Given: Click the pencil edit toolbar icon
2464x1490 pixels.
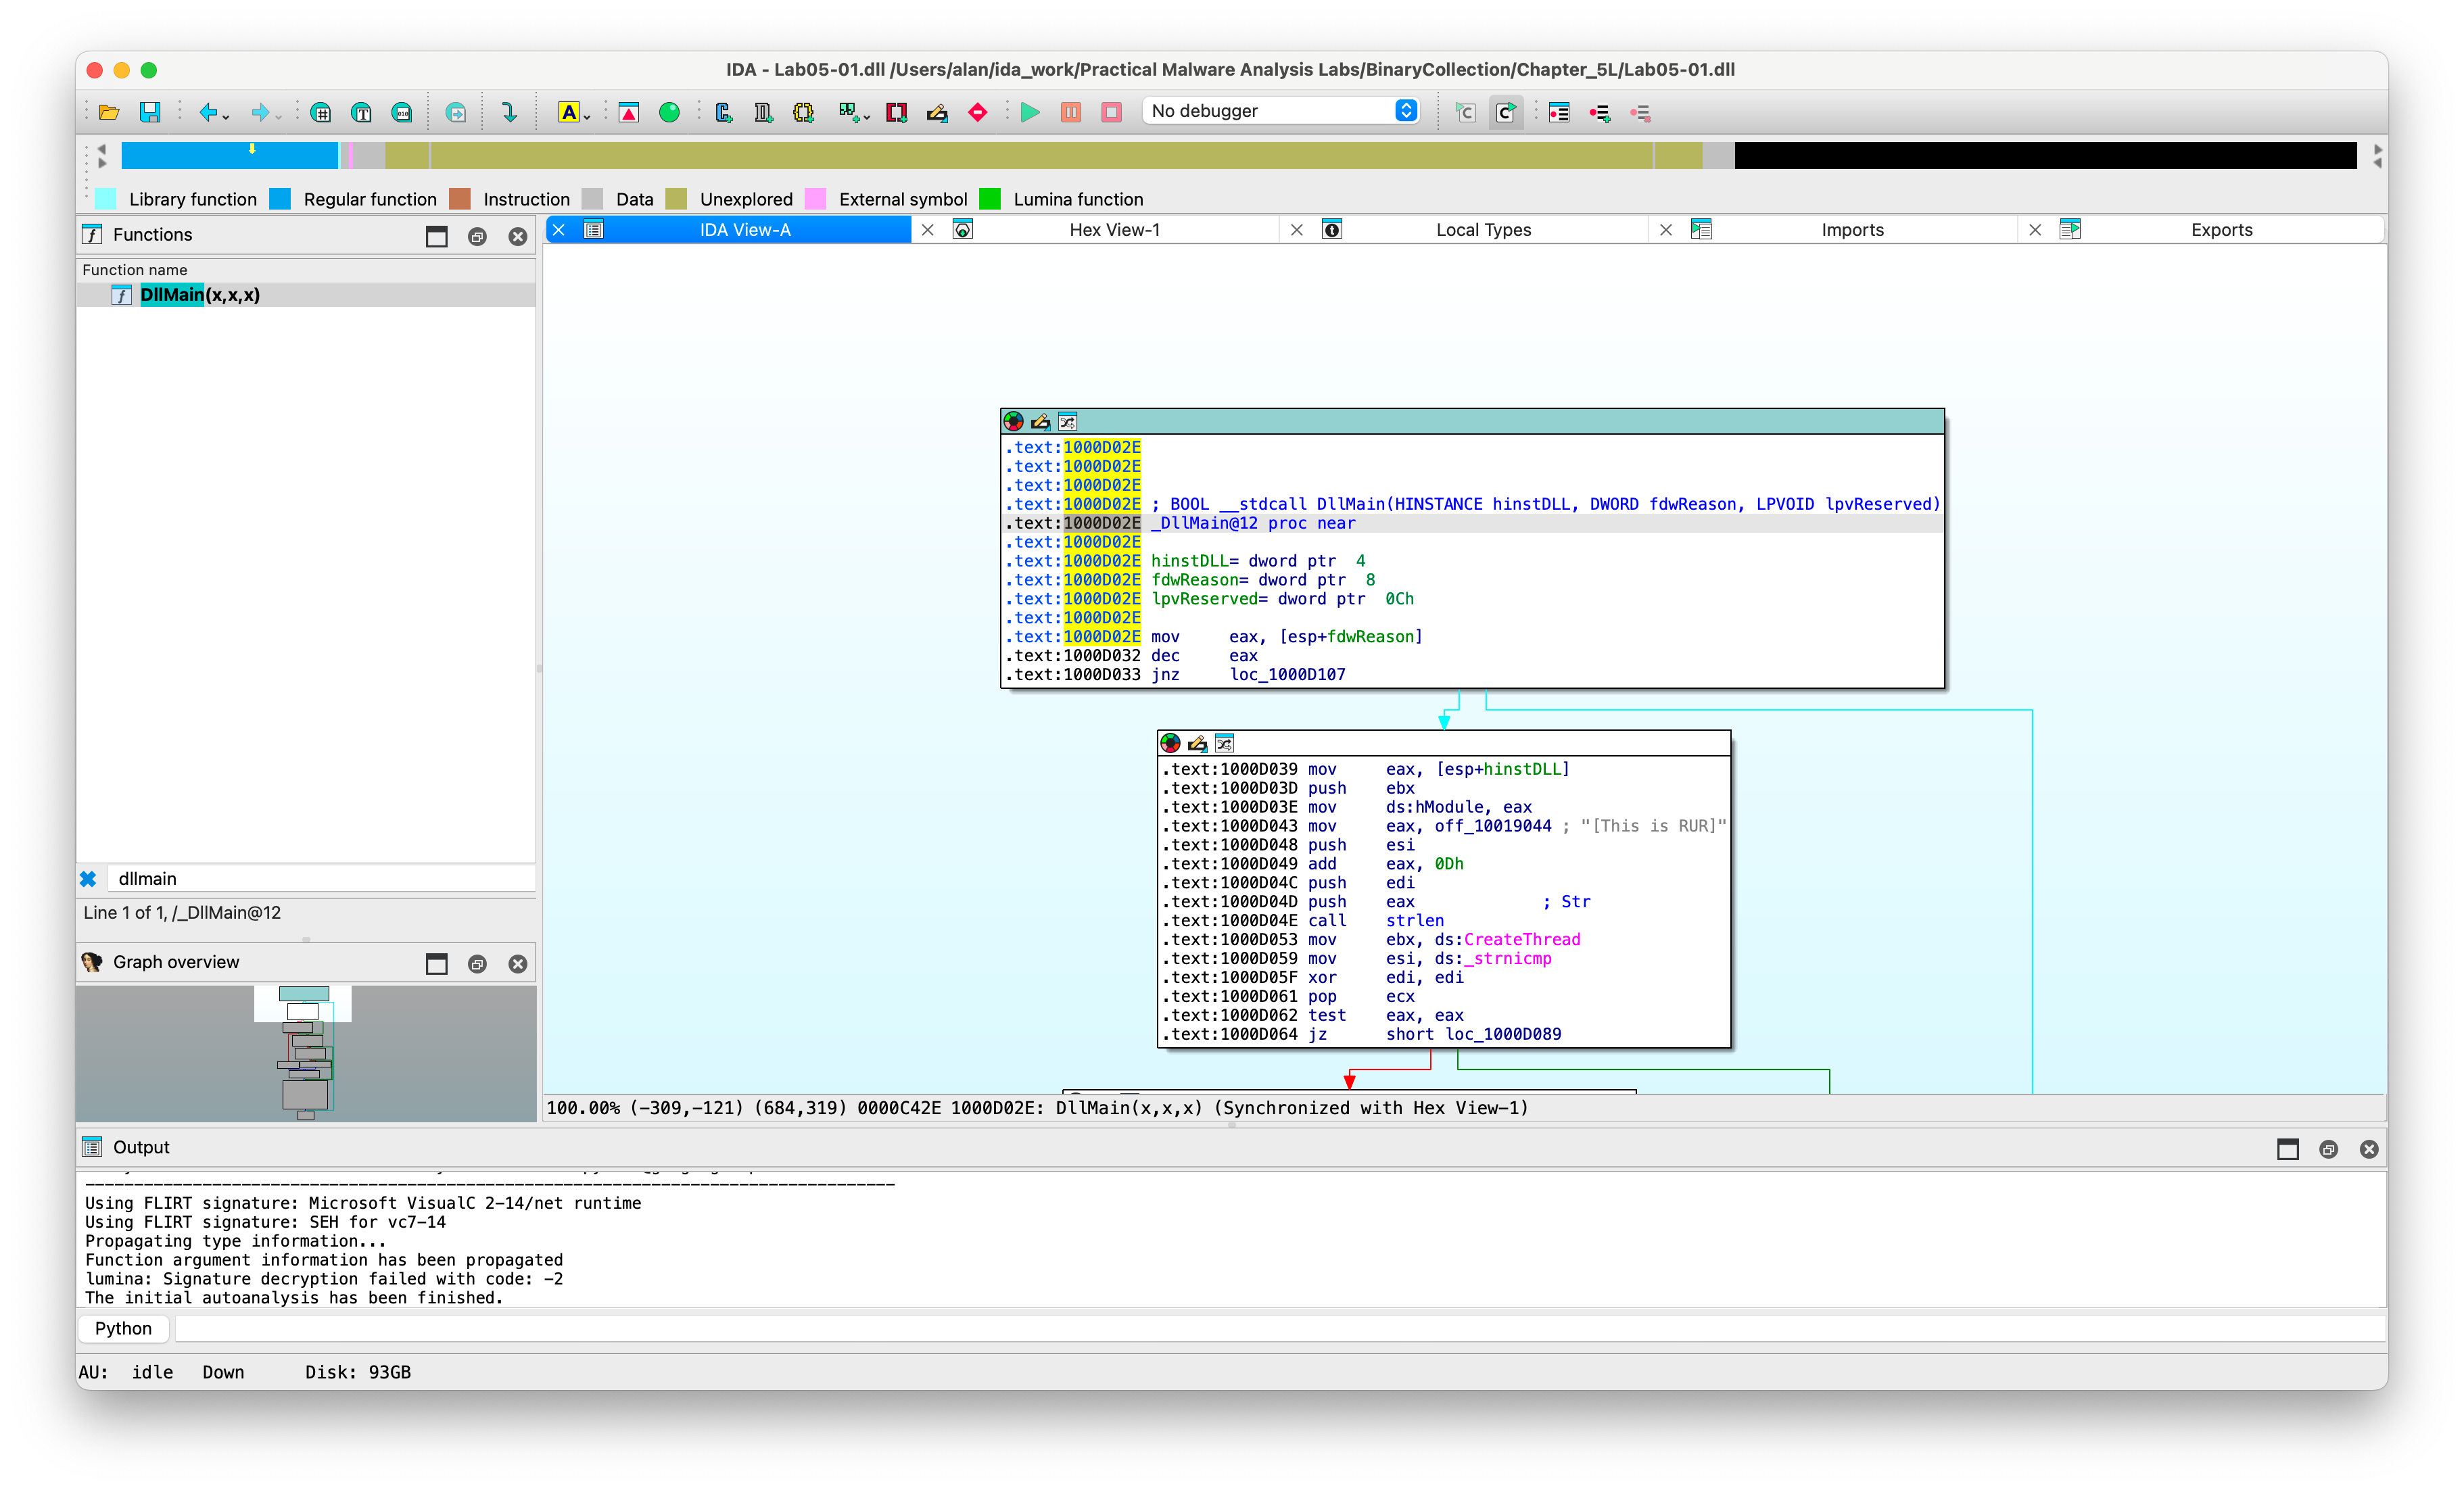Looking at the screenshot, I should 937,112.
